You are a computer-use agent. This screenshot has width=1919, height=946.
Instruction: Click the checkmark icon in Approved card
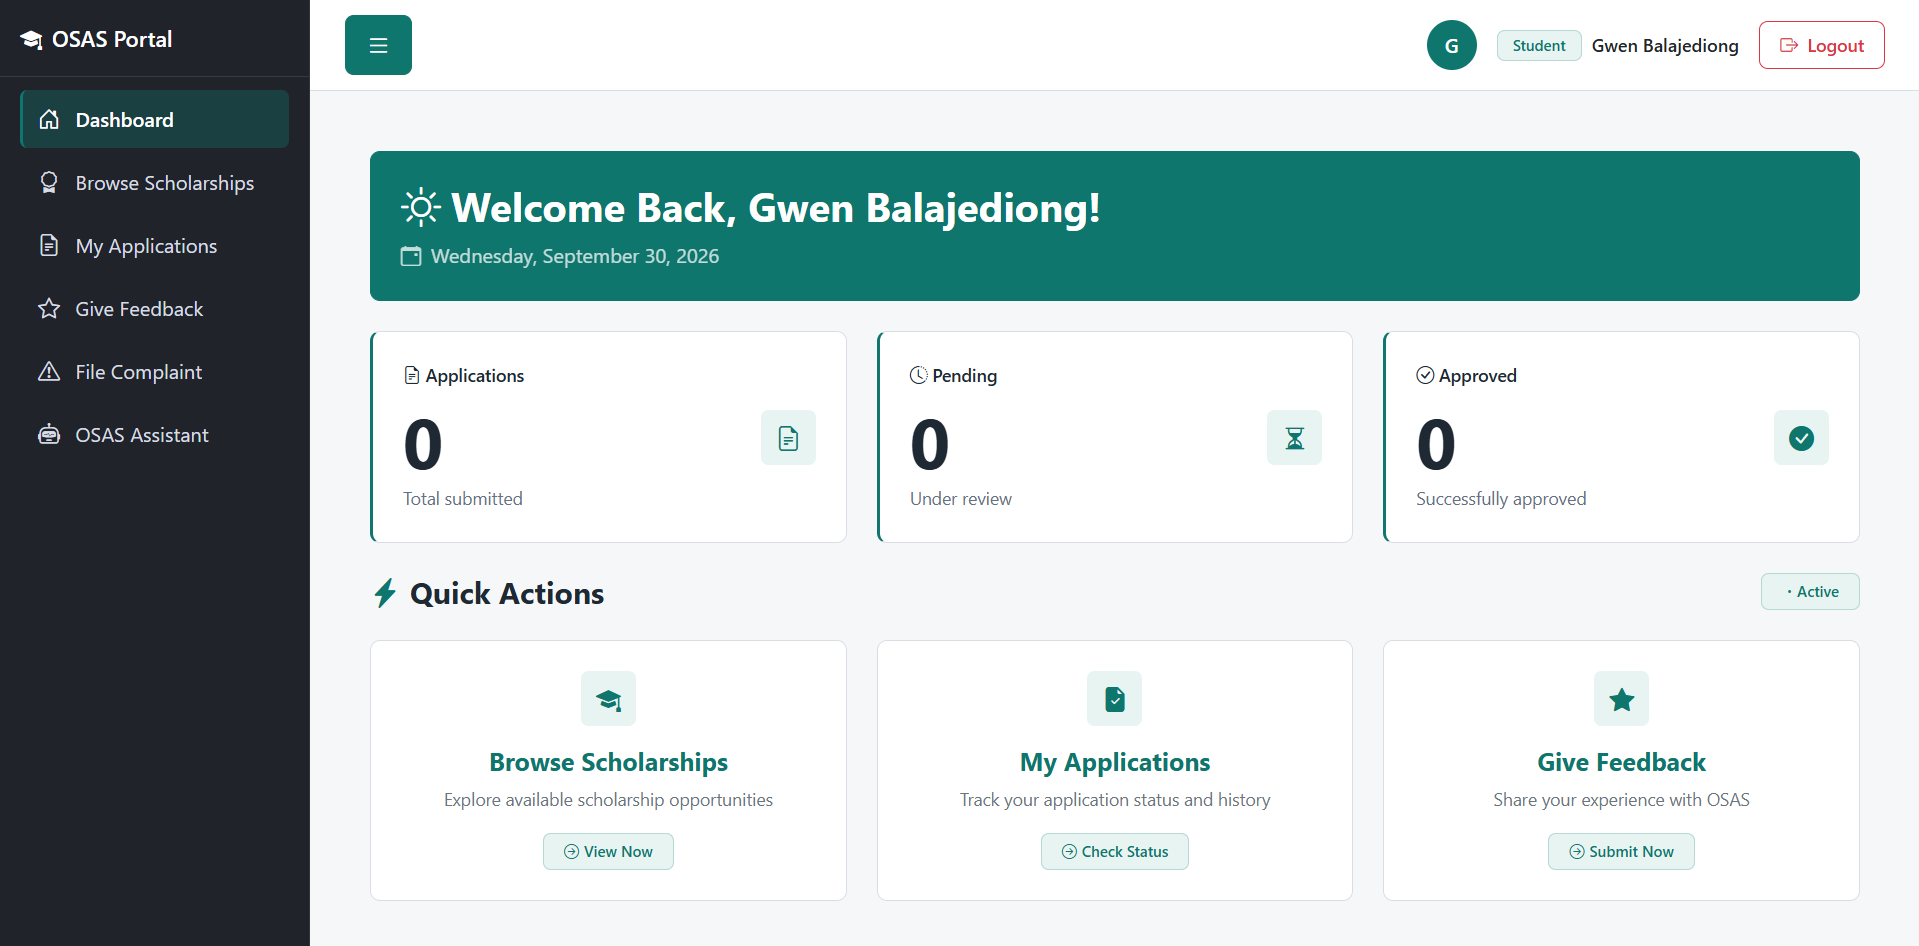[x=1801, y=438]
